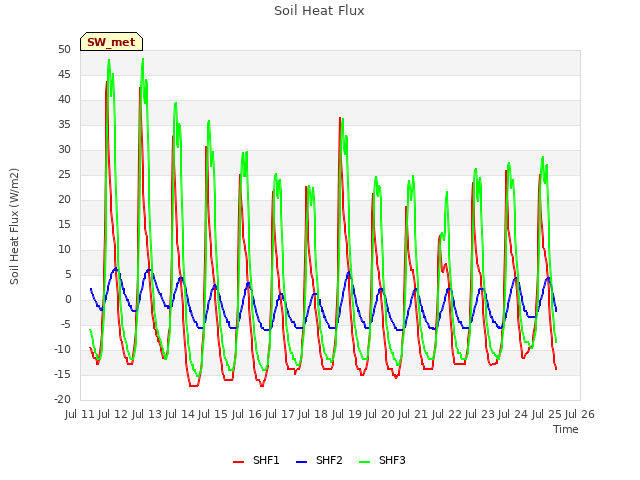Click the Jul 12 x-axis tick label
640x480 pixels.
[113, 414]
